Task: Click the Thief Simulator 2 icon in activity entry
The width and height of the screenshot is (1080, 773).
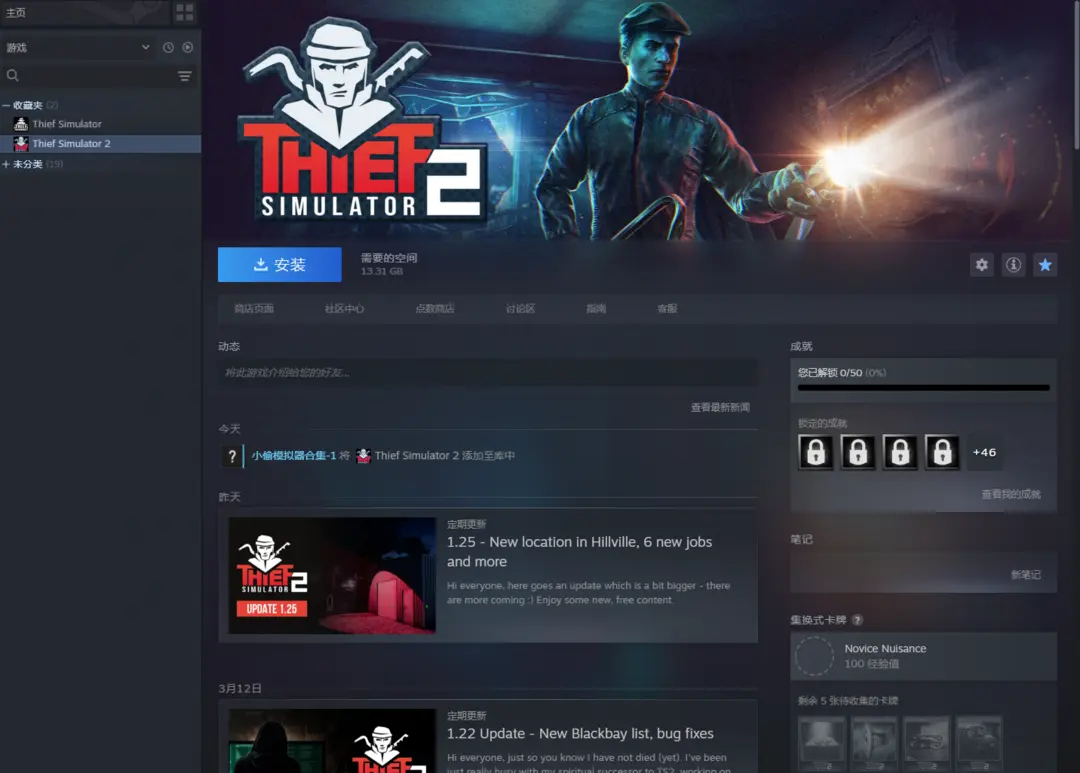Action: [363, 455]
